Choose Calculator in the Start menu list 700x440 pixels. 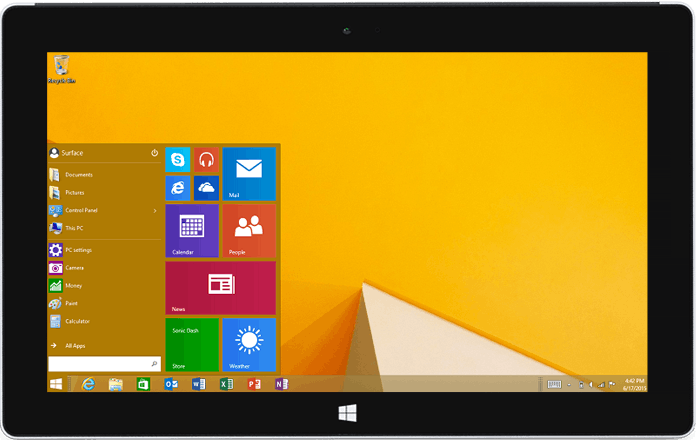tap(77, 321)
